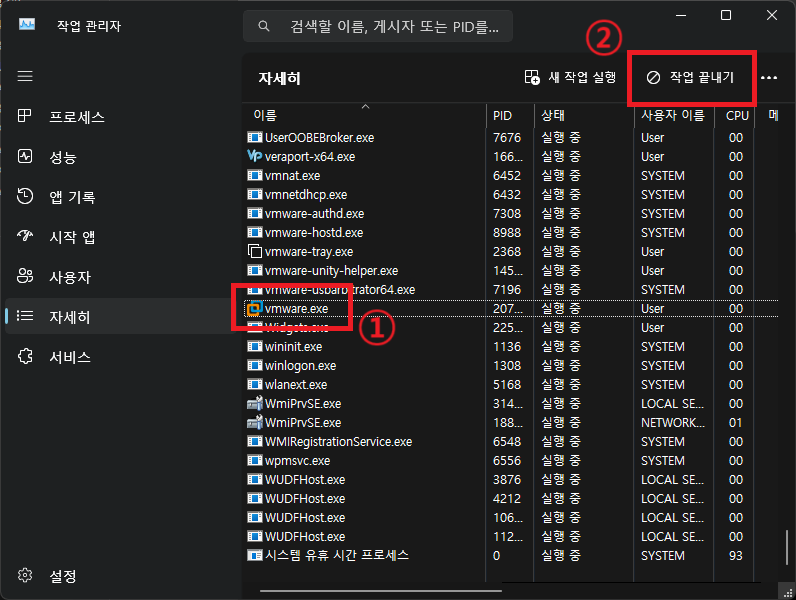Click the Task Manager app icon in title bar
796x600 pixels.
click(27, 24)
